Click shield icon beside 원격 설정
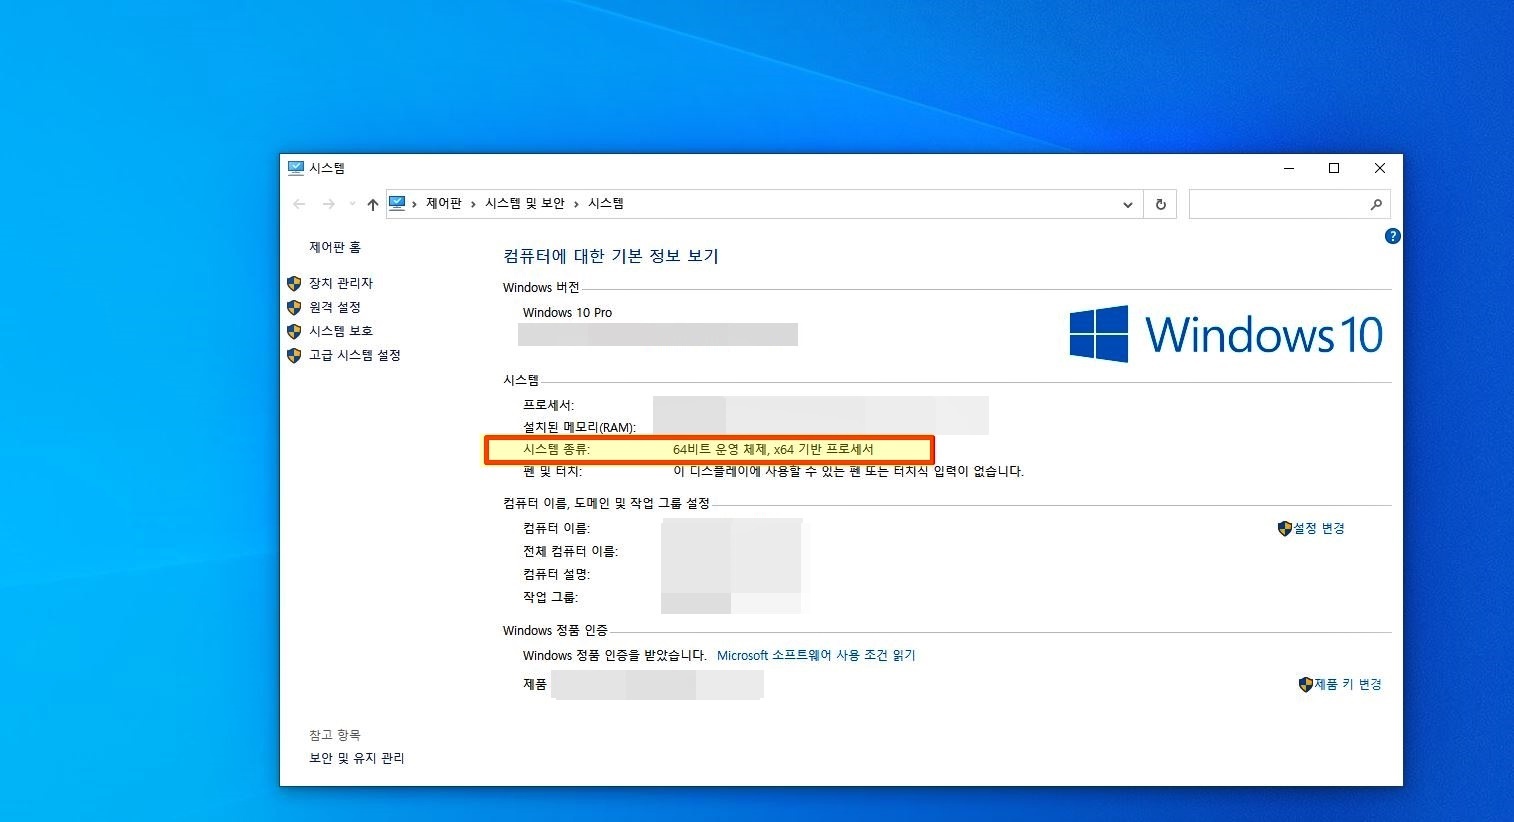 tap(294, 307)
